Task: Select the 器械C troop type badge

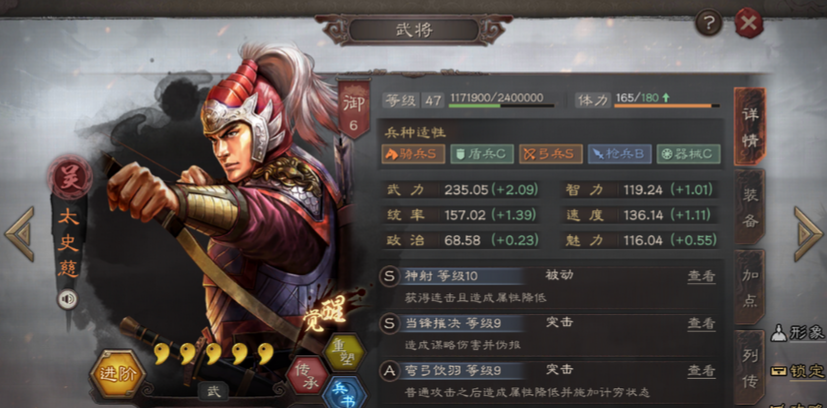Action: click(688, 154)
